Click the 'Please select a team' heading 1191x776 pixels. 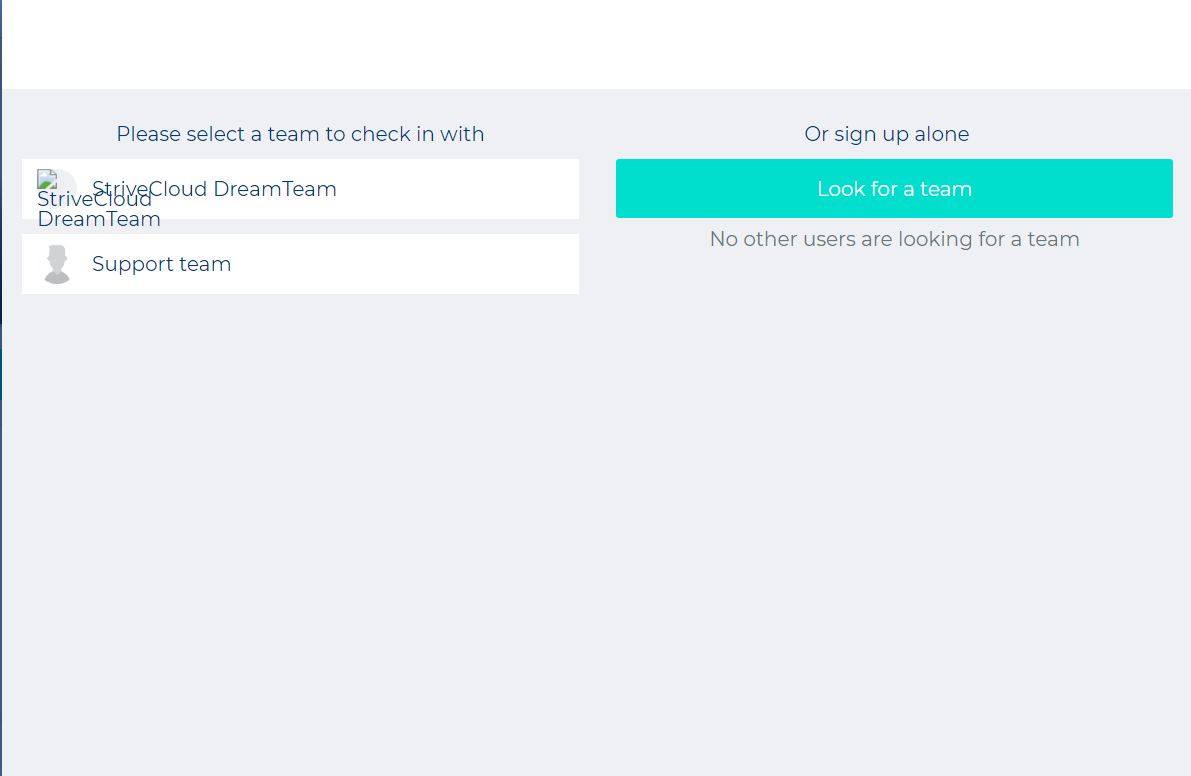click(300, 134)
